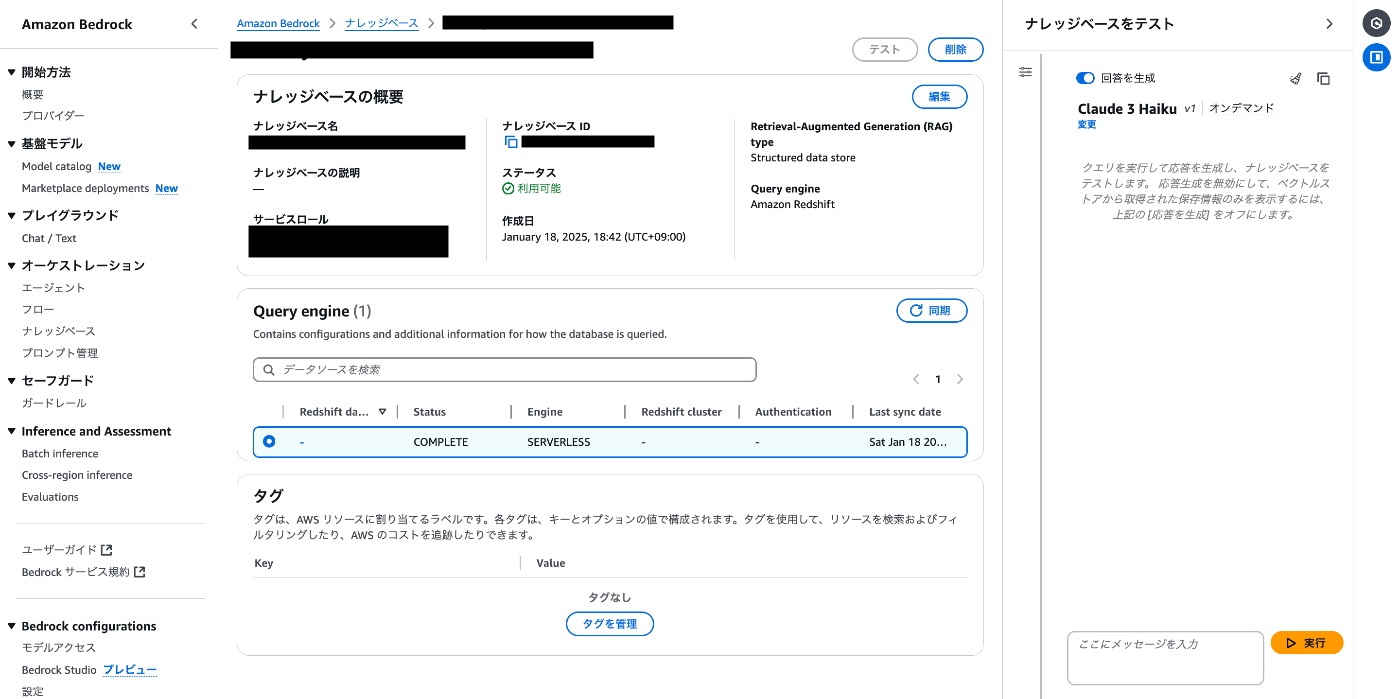Click the Engine column header

(545, 412)
